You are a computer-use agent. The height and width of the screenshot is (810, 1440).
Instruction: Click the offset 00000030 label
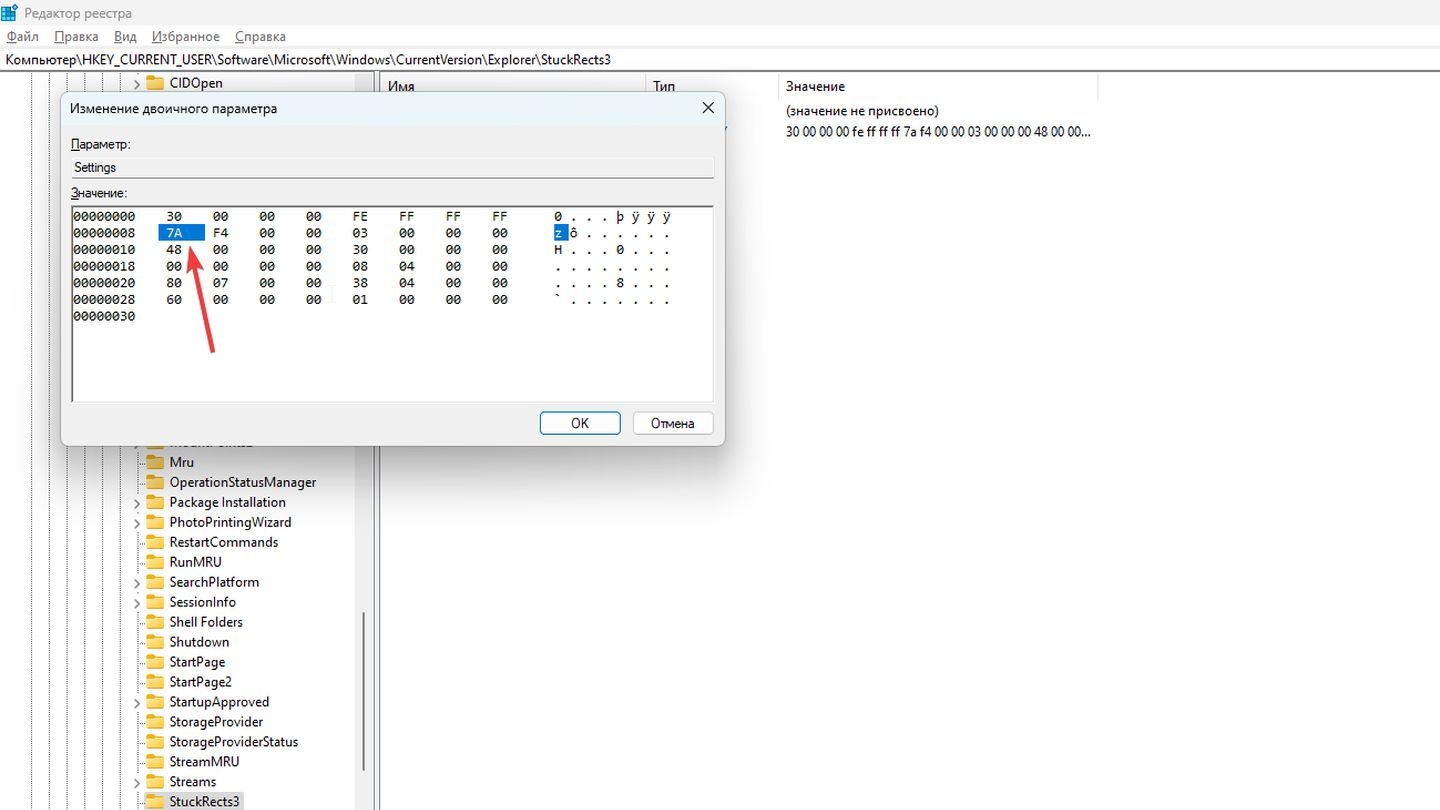[104, 317]
